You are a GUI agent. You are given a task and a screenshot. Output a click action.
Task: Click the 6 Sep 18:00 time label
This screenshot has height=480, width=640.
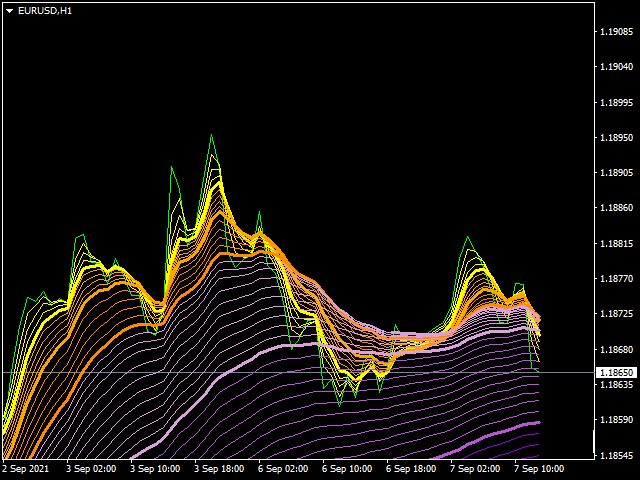point(411,469)
